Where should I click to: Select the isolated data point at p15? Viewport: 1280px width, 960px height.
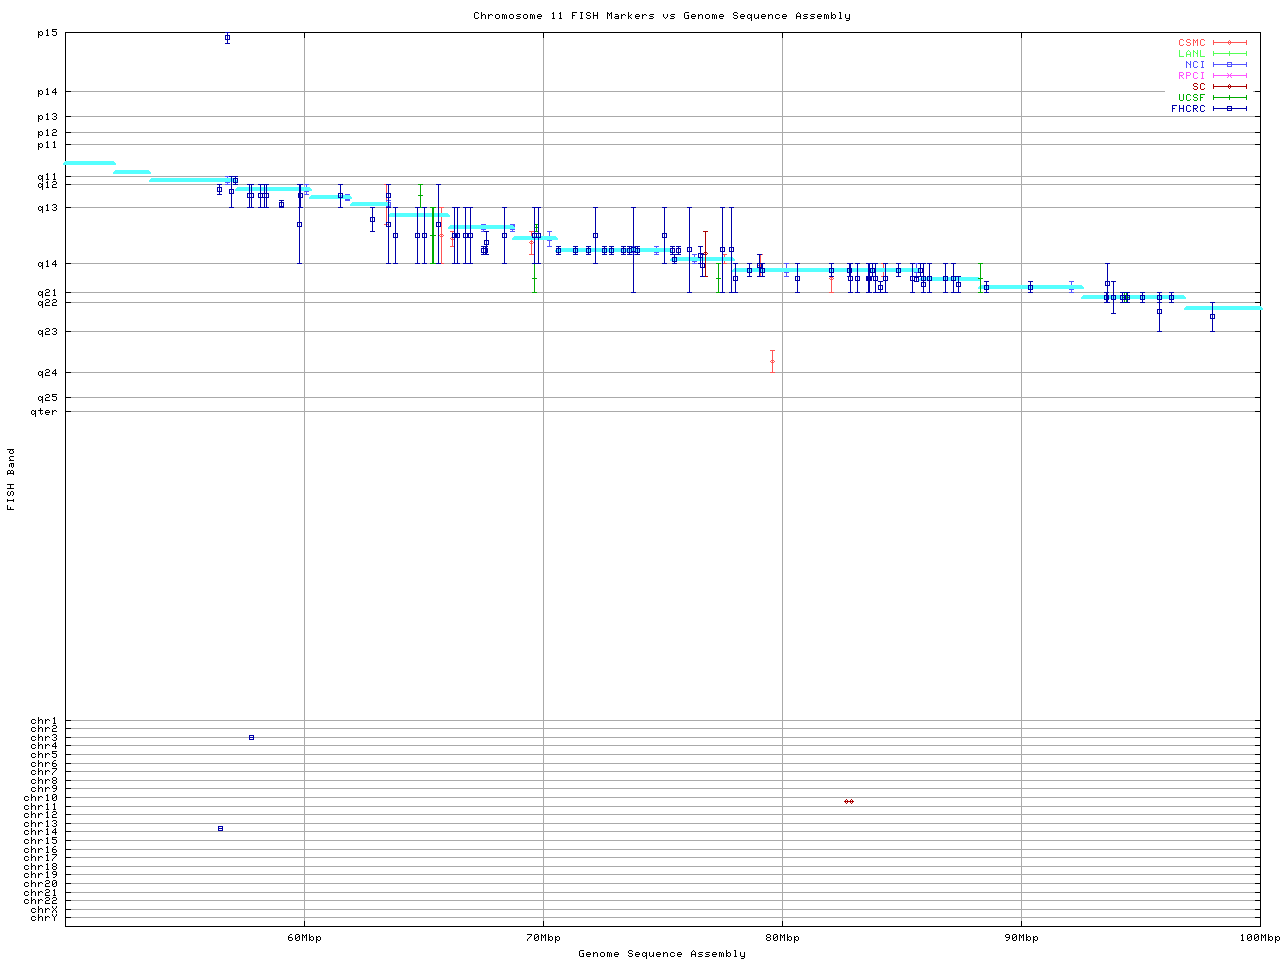click(x=227, y=38)
